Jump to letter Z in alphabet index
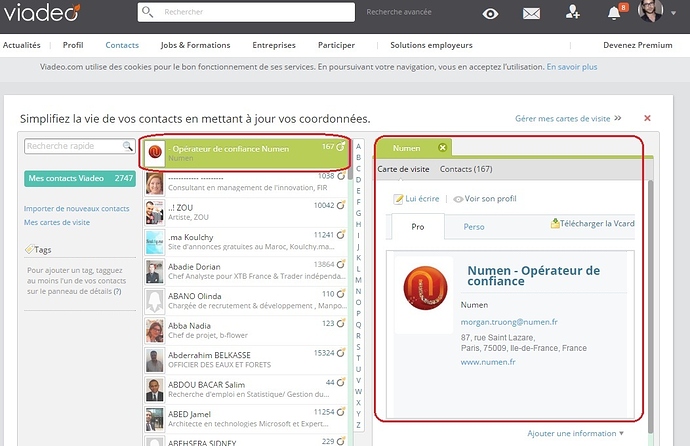690x446 pixels. (358, 425)
